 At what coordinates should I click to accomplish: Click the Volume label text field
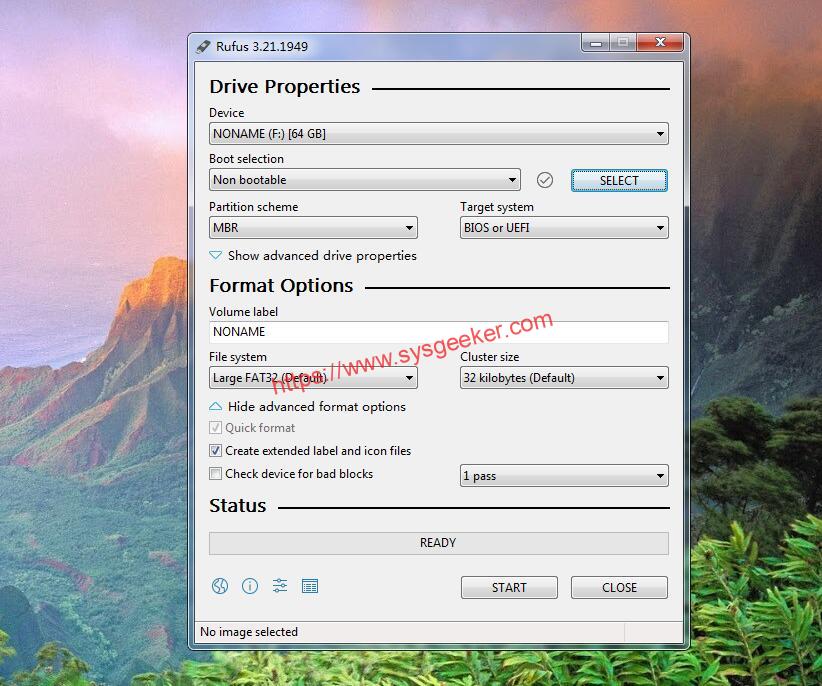[x=438, y=332]
